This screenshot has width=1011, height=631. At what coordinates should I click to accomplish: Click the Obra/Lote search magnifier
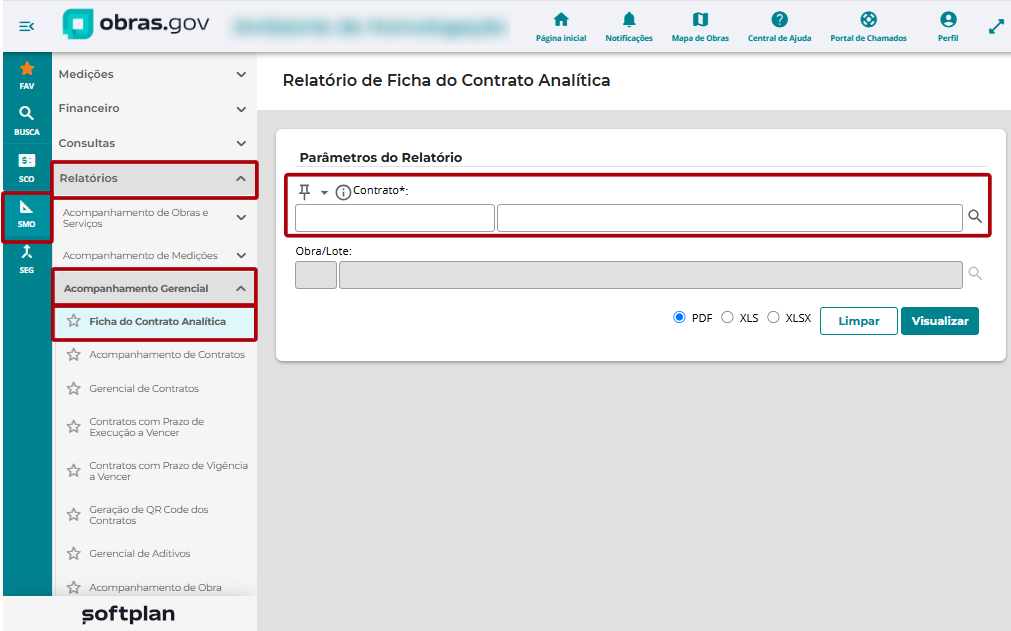[x=975, y=274]
